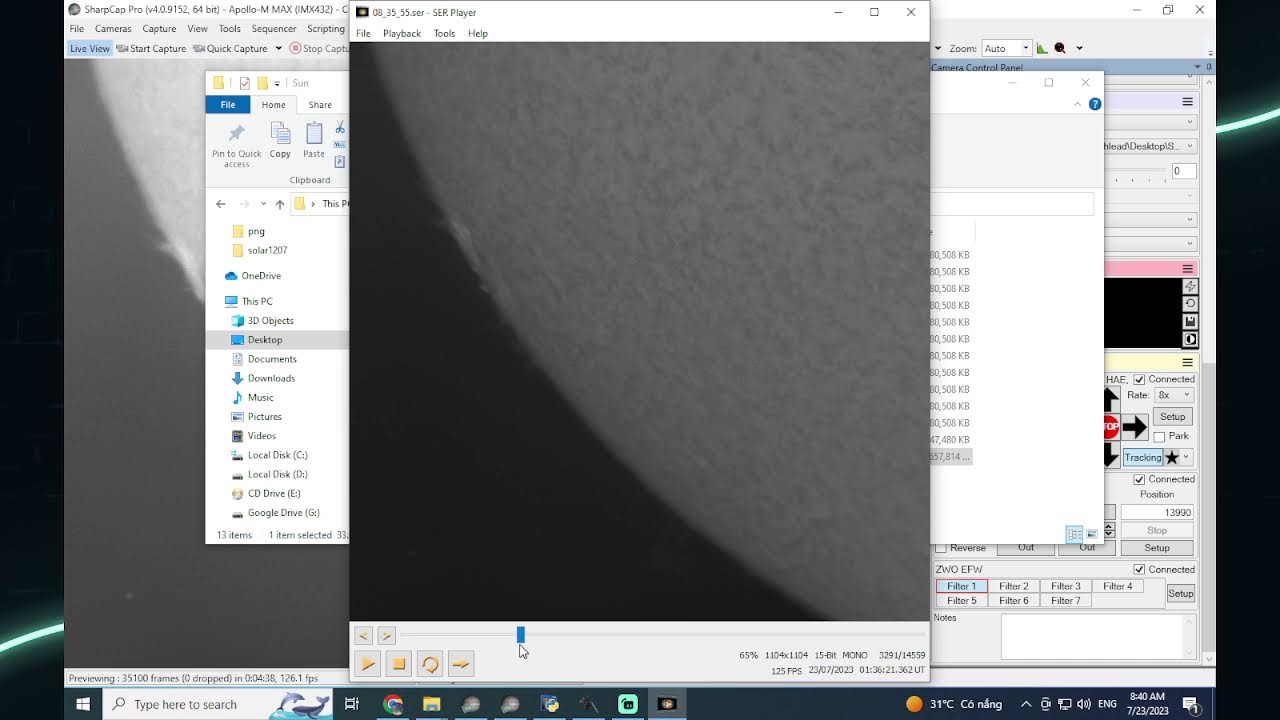
Task: Click the floppy disk save icon beside the histogram
Action: (x=1190, y=322)
